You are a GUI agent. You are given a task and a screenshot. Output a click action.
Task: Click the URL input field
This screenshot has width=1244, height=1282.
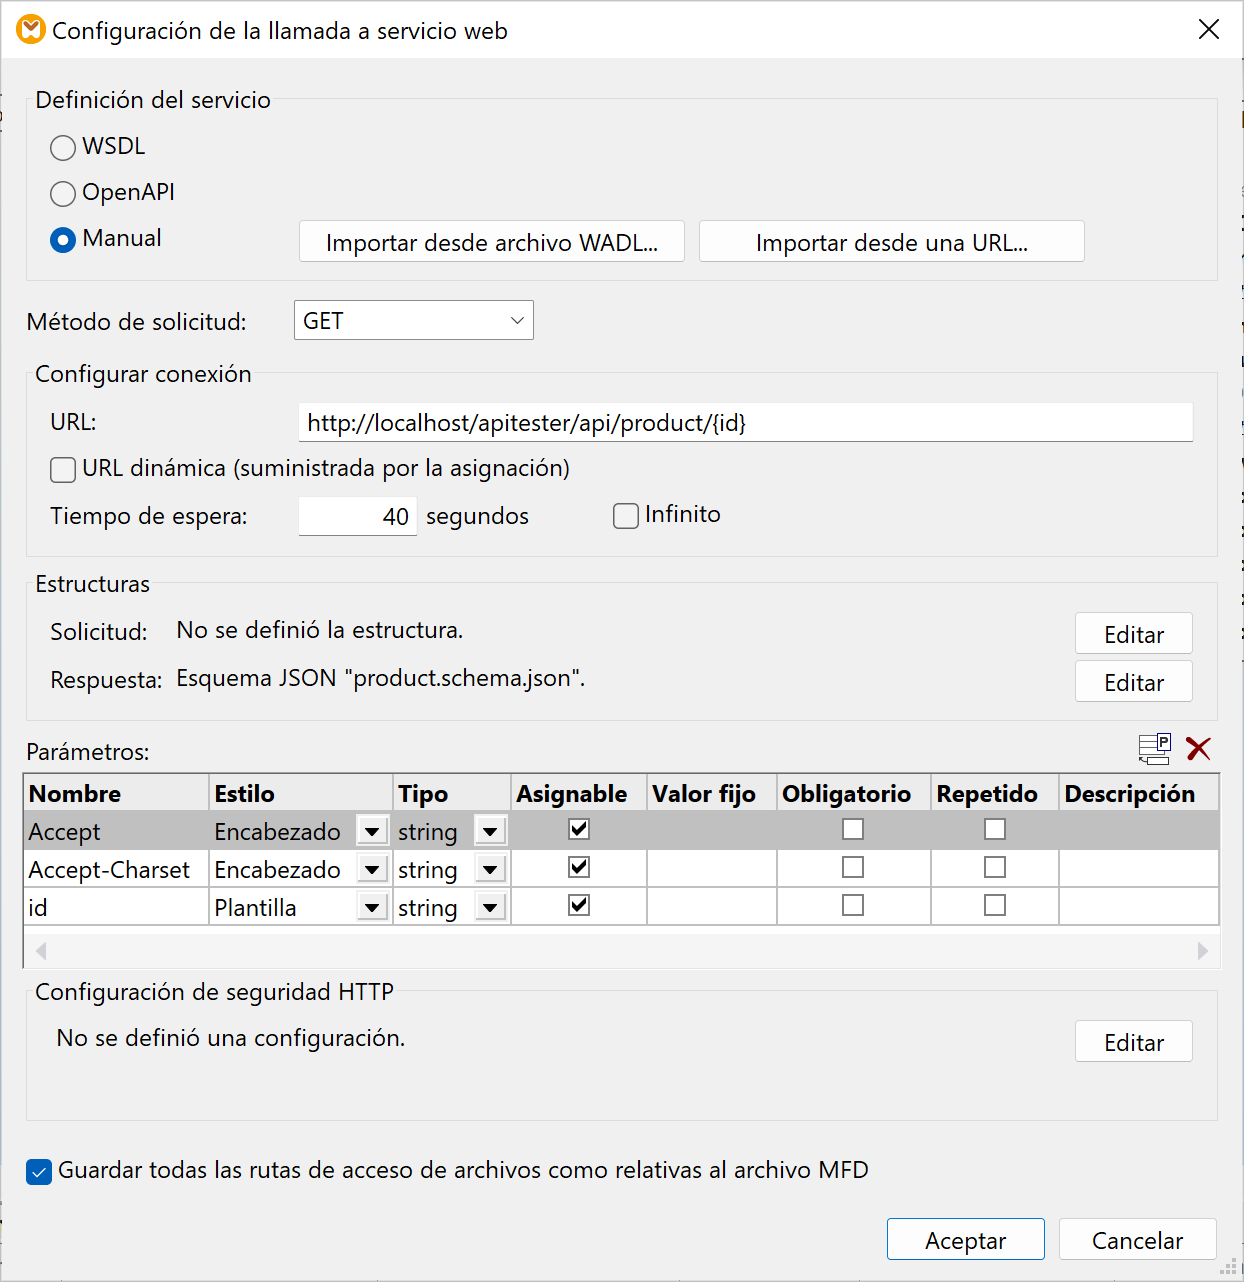[745, 423]
